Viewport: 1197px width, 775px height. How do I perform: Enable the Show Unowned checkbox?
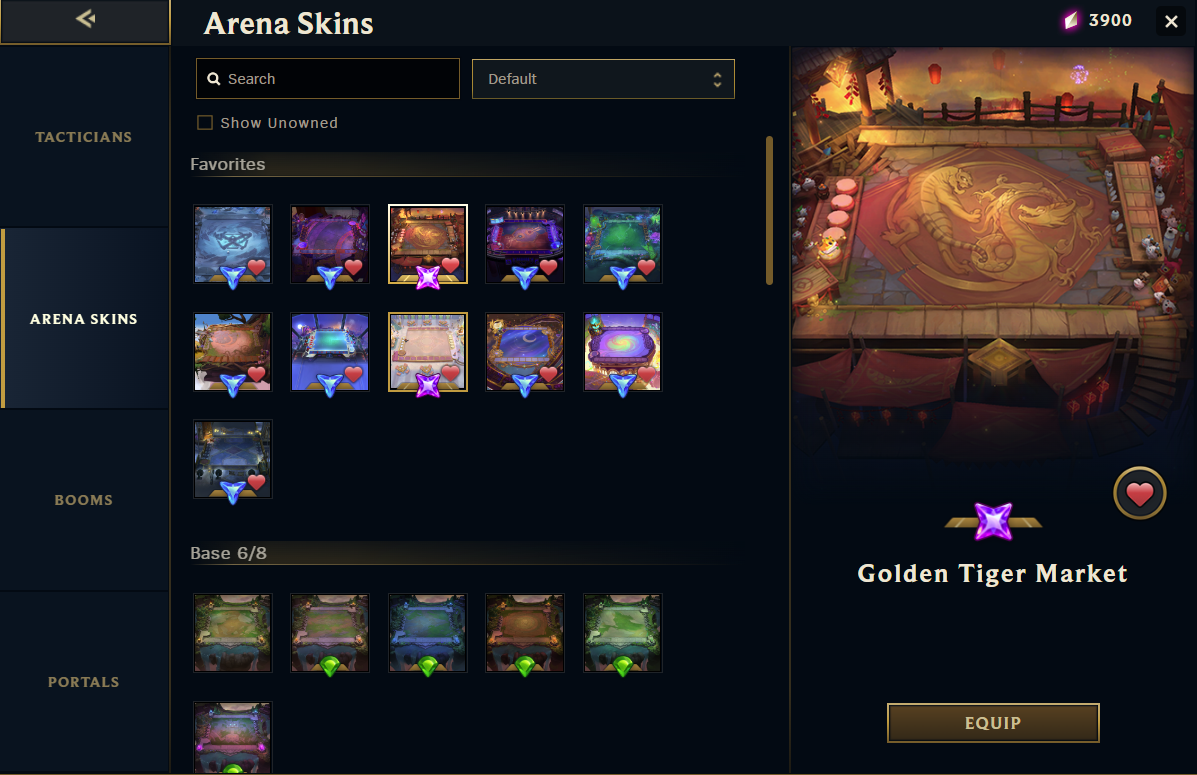click(x=205, y=123)
